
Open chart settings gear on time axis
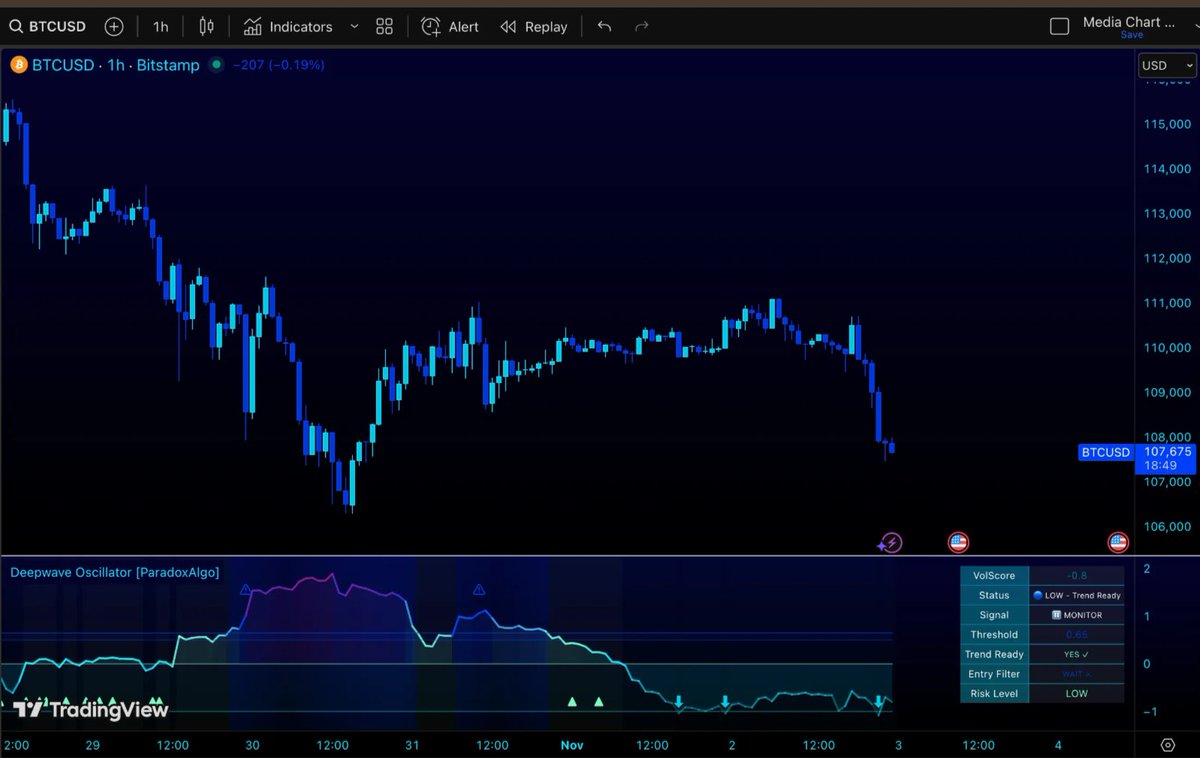(1167, 745)
